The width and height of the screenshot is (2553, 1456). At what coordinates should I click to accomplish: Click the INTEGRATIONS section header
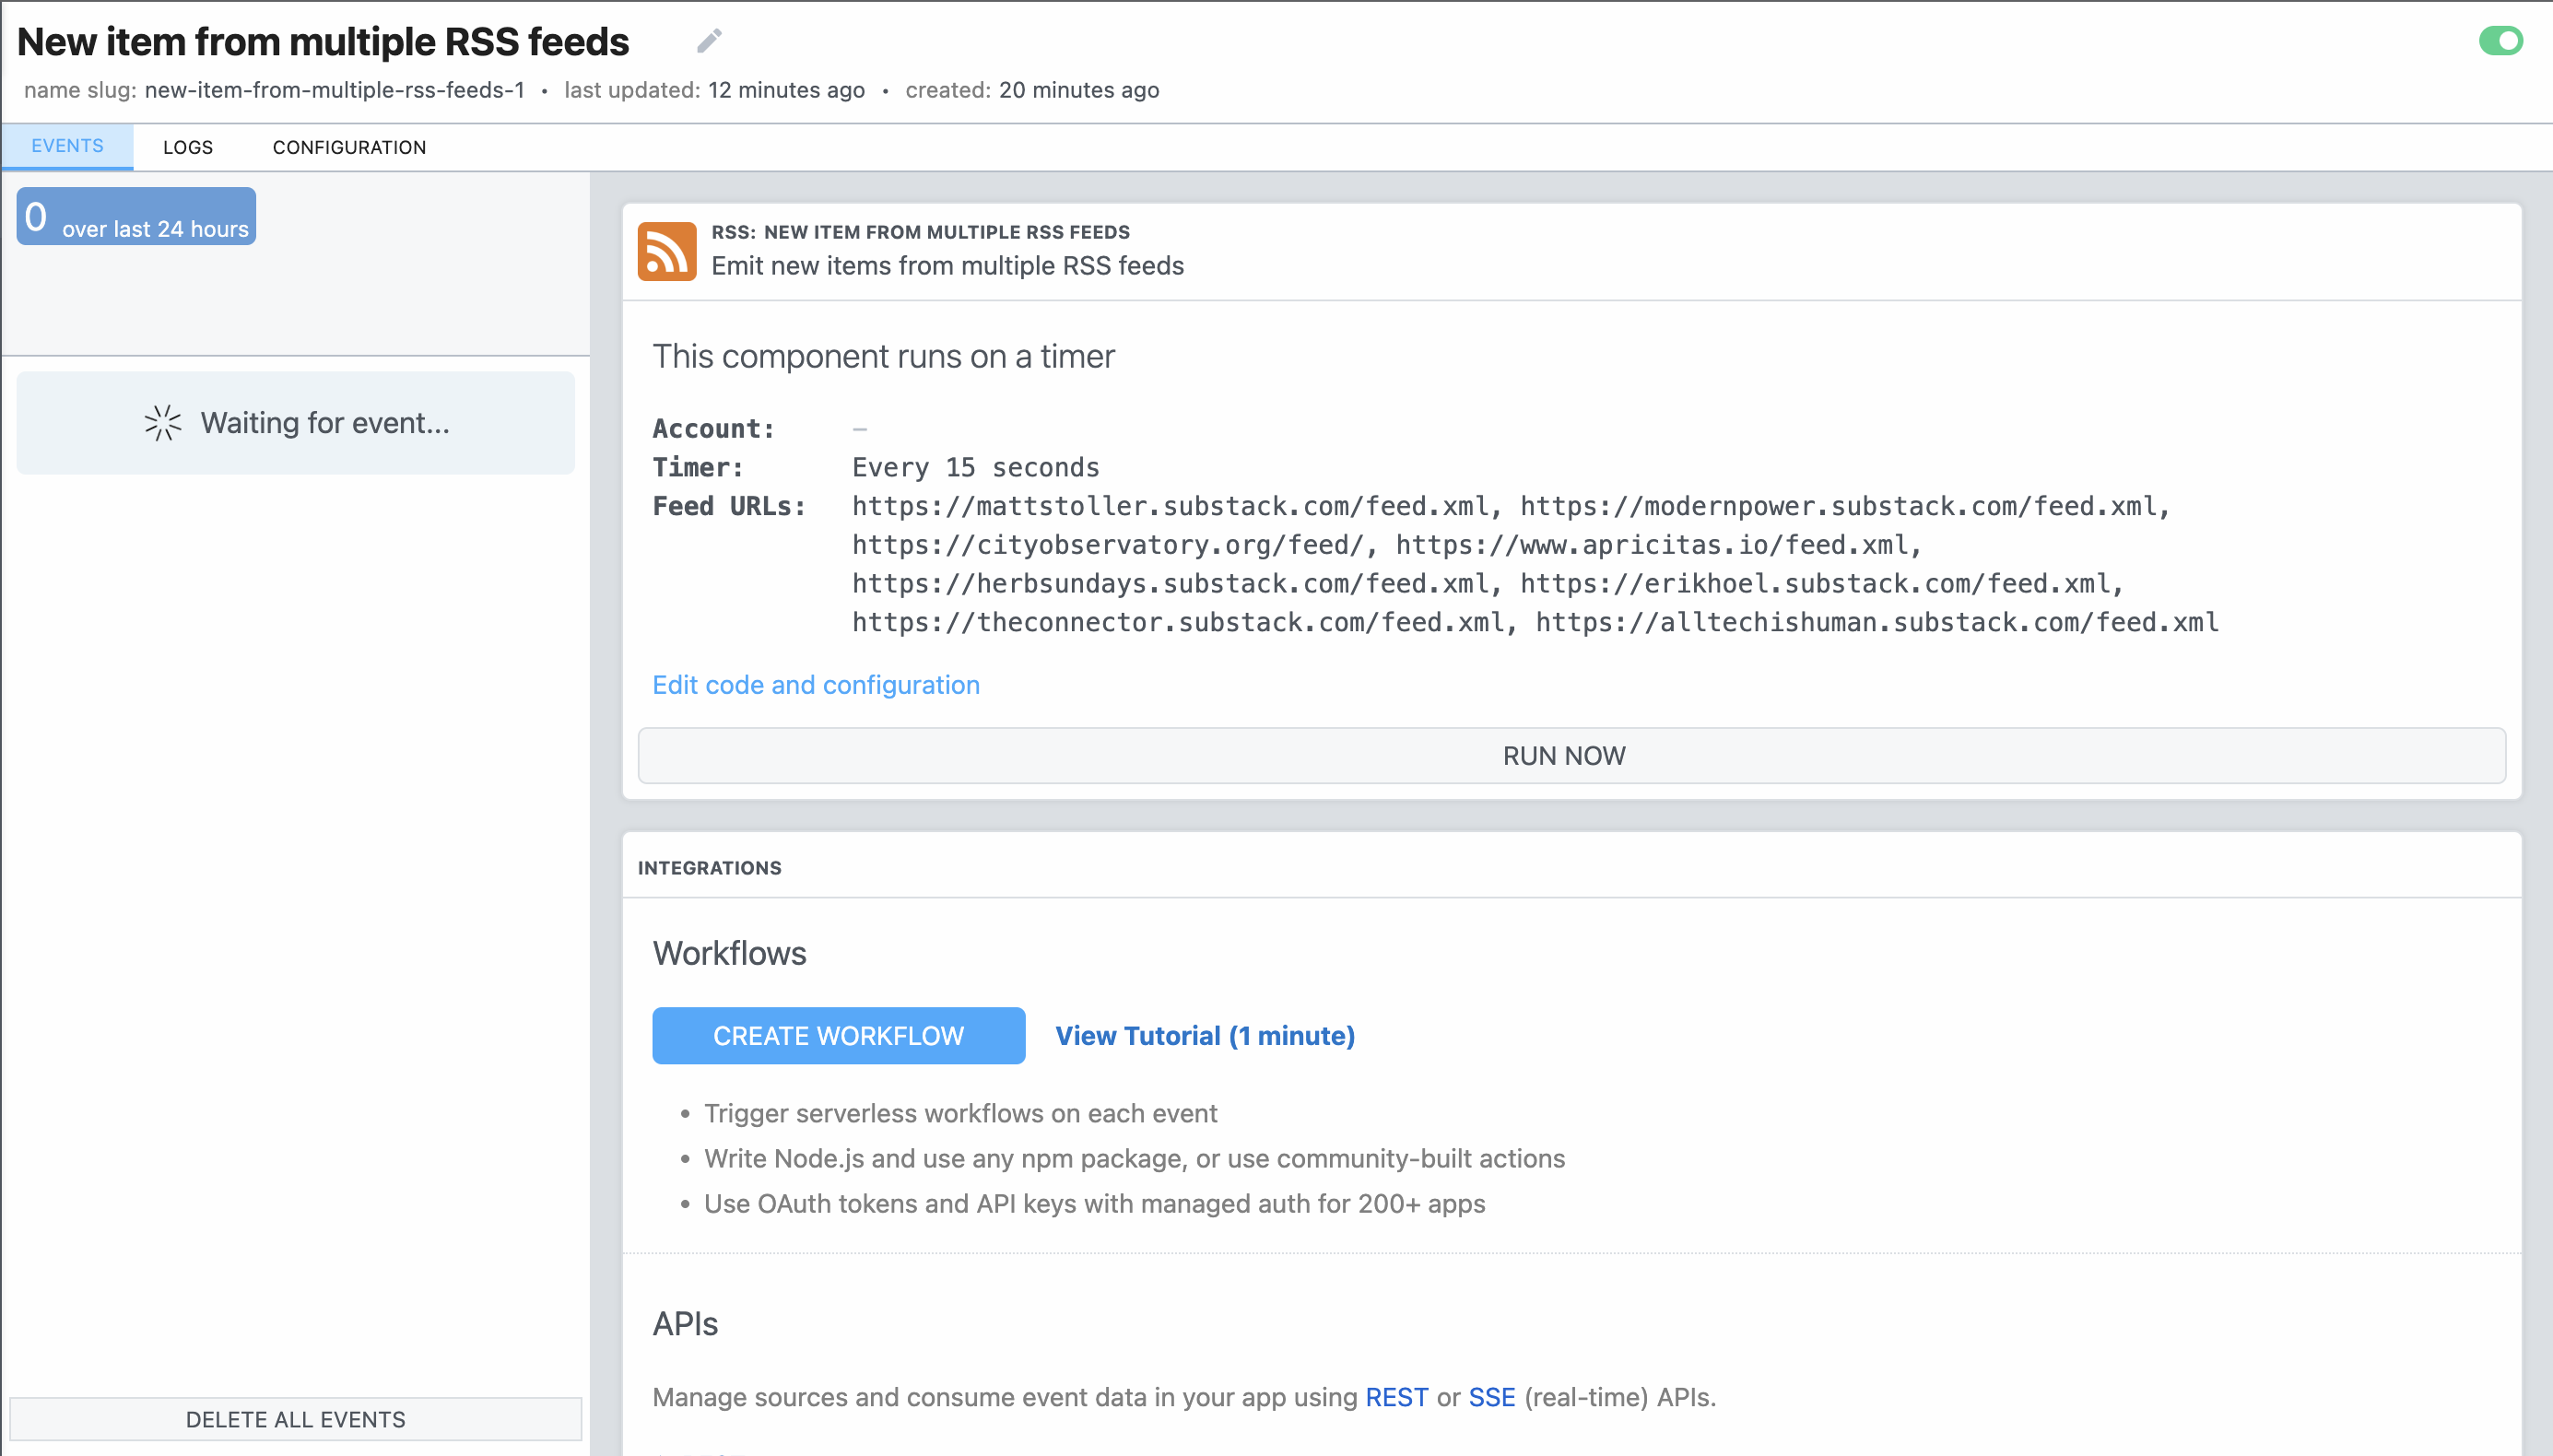(x=708, y=867)
